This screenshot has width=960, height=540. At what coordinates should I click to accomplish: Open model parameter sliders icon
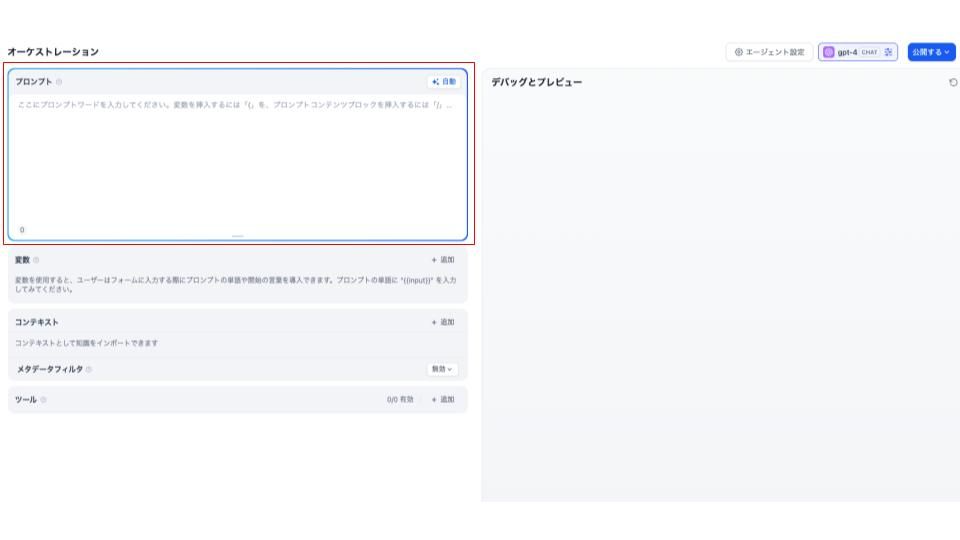pos(889,52)
